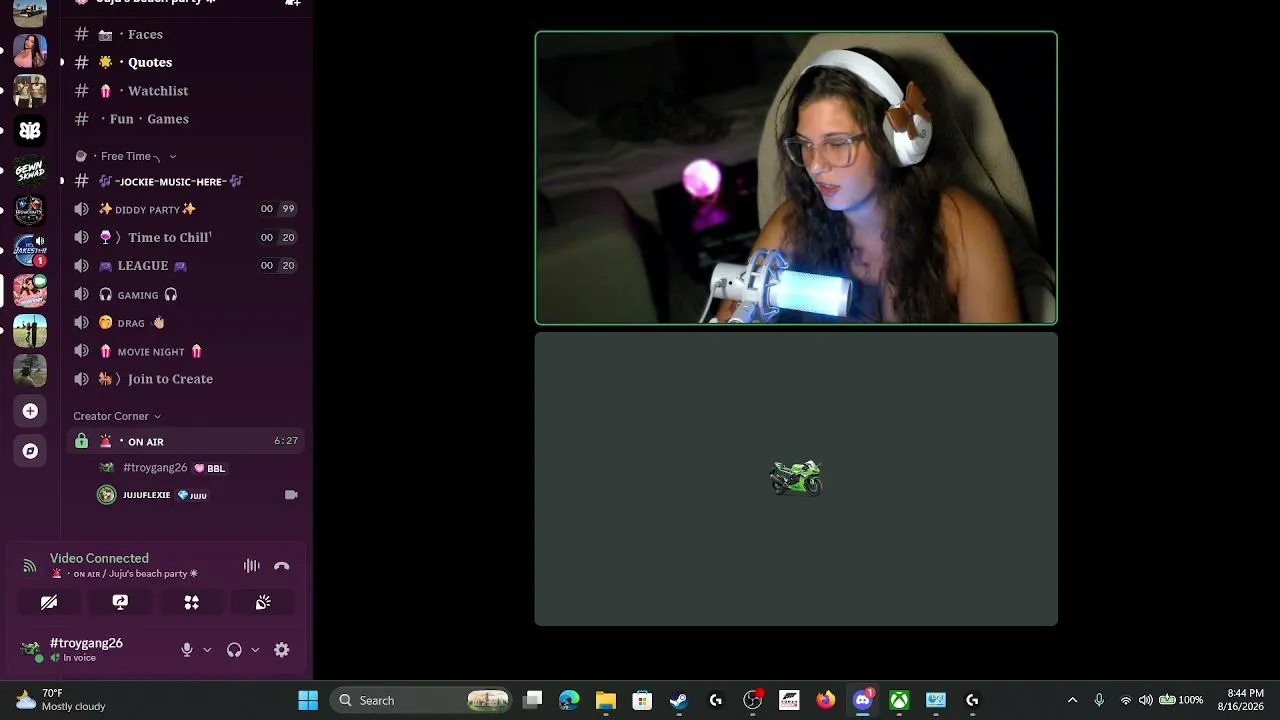Join the DRAG voice channel
This screenshot has width=1280, height=720.
click(185, 323)
